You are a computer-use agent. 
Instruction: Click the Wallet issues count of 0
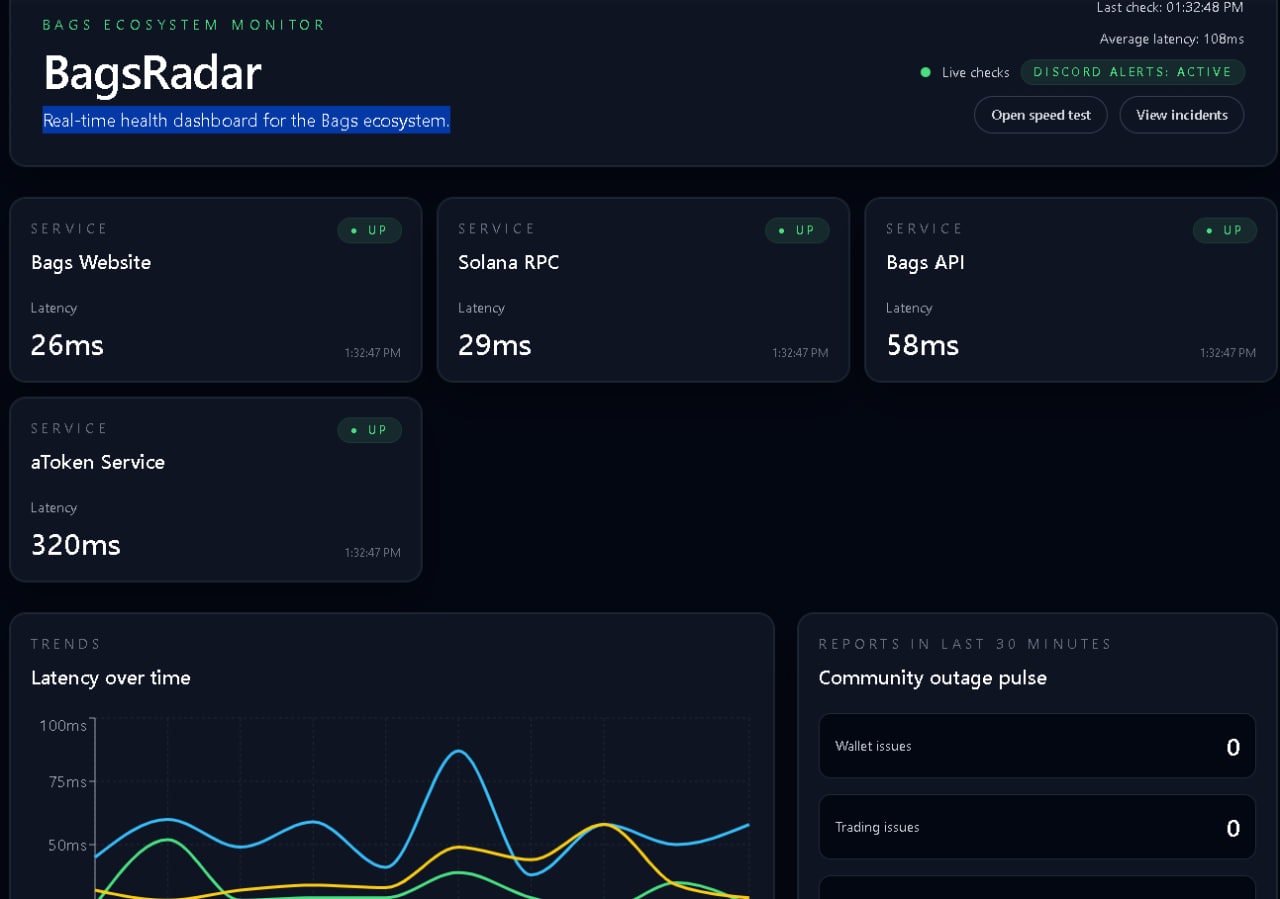coord(1233,747)
